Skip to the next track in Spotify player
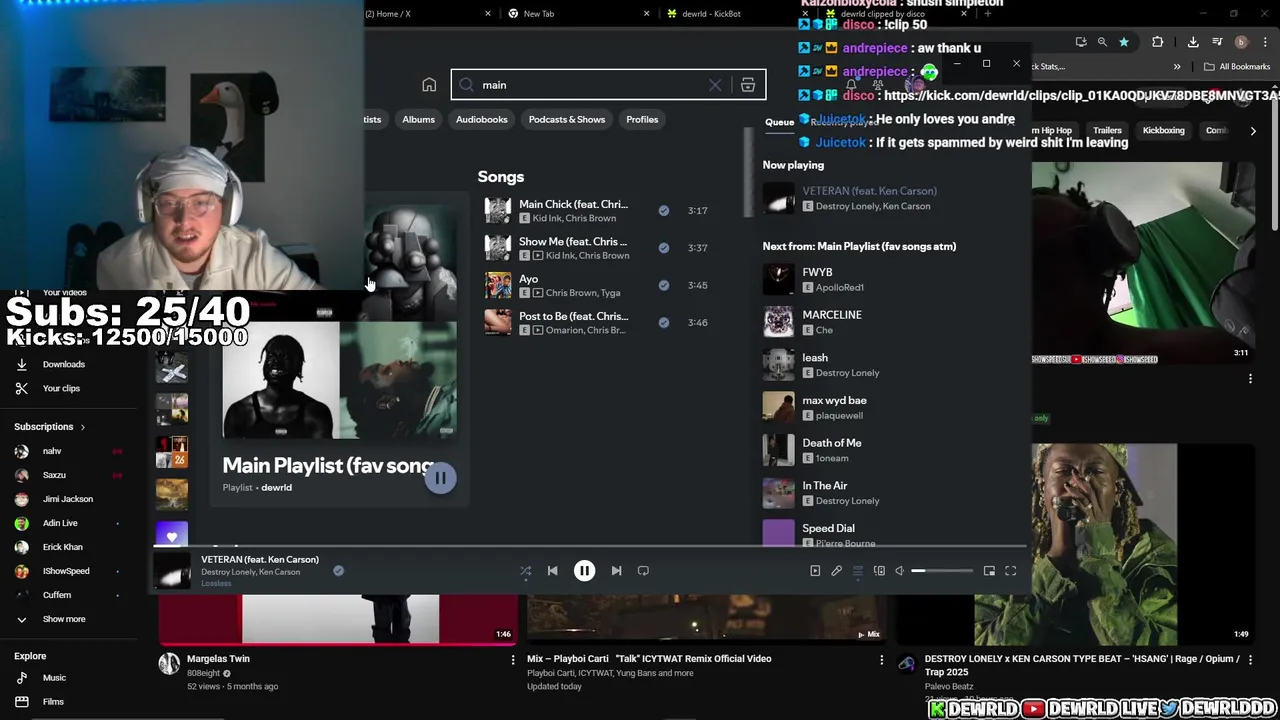 (616, 571)
